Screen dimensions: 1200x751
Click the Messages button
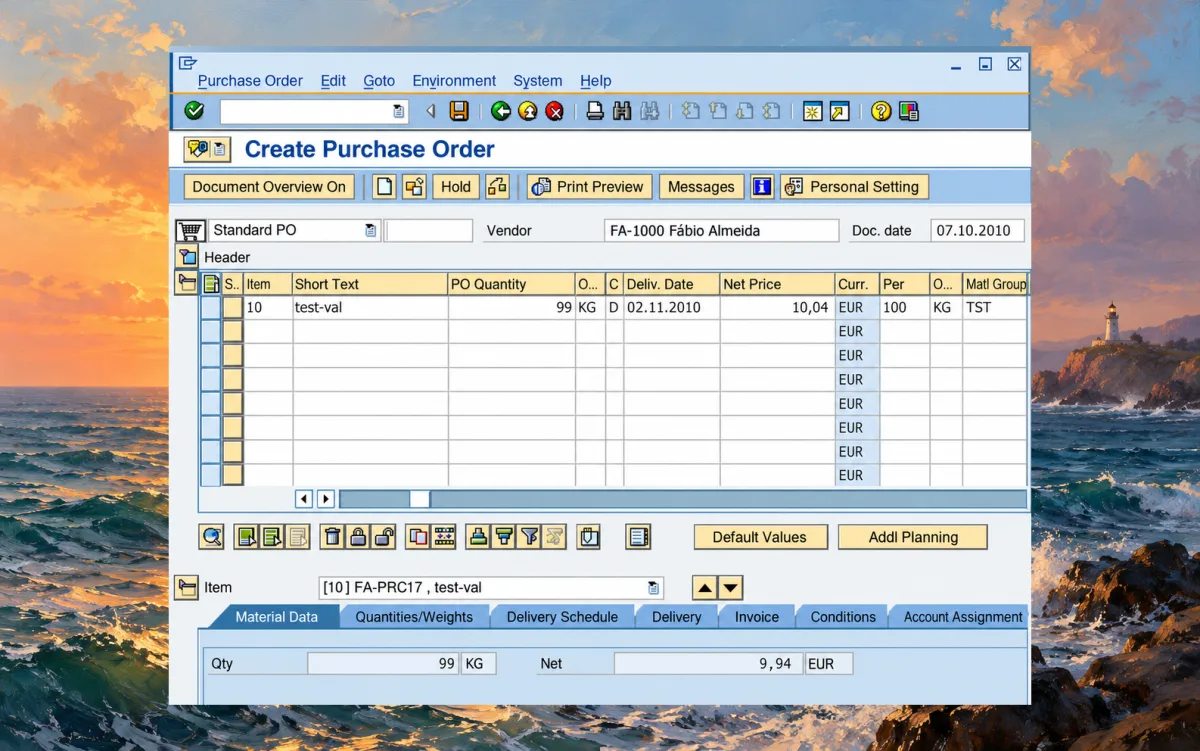pyautogui.click(x=701, y=187)
